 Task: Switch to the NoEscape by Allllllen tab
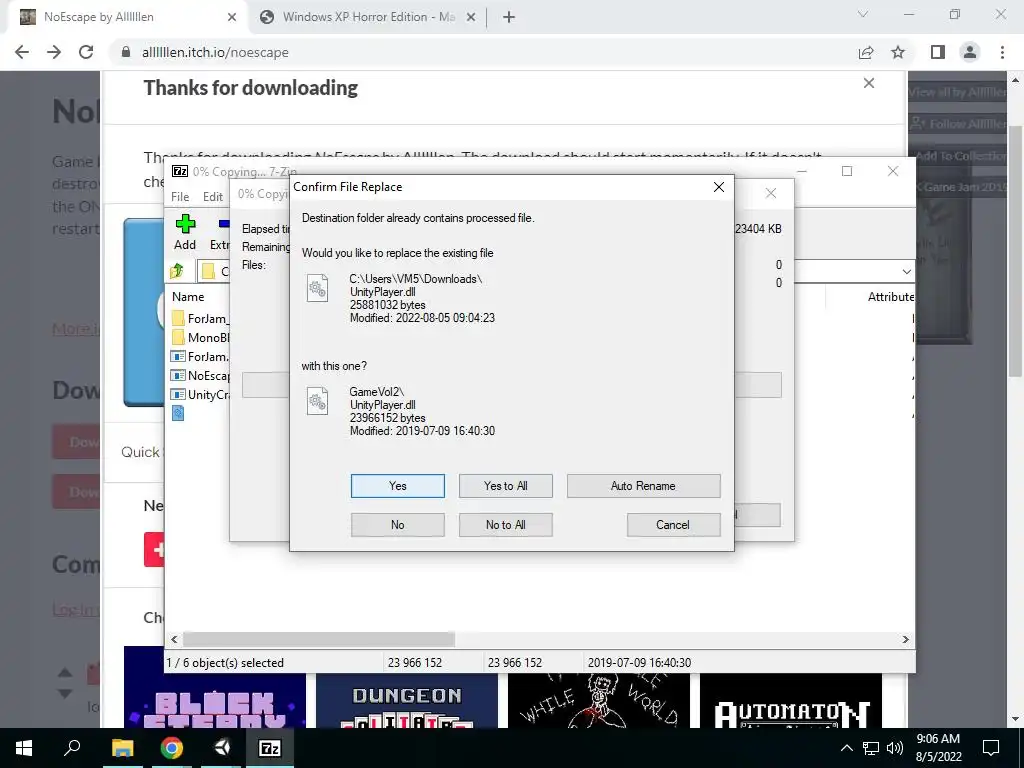[128, 17]
